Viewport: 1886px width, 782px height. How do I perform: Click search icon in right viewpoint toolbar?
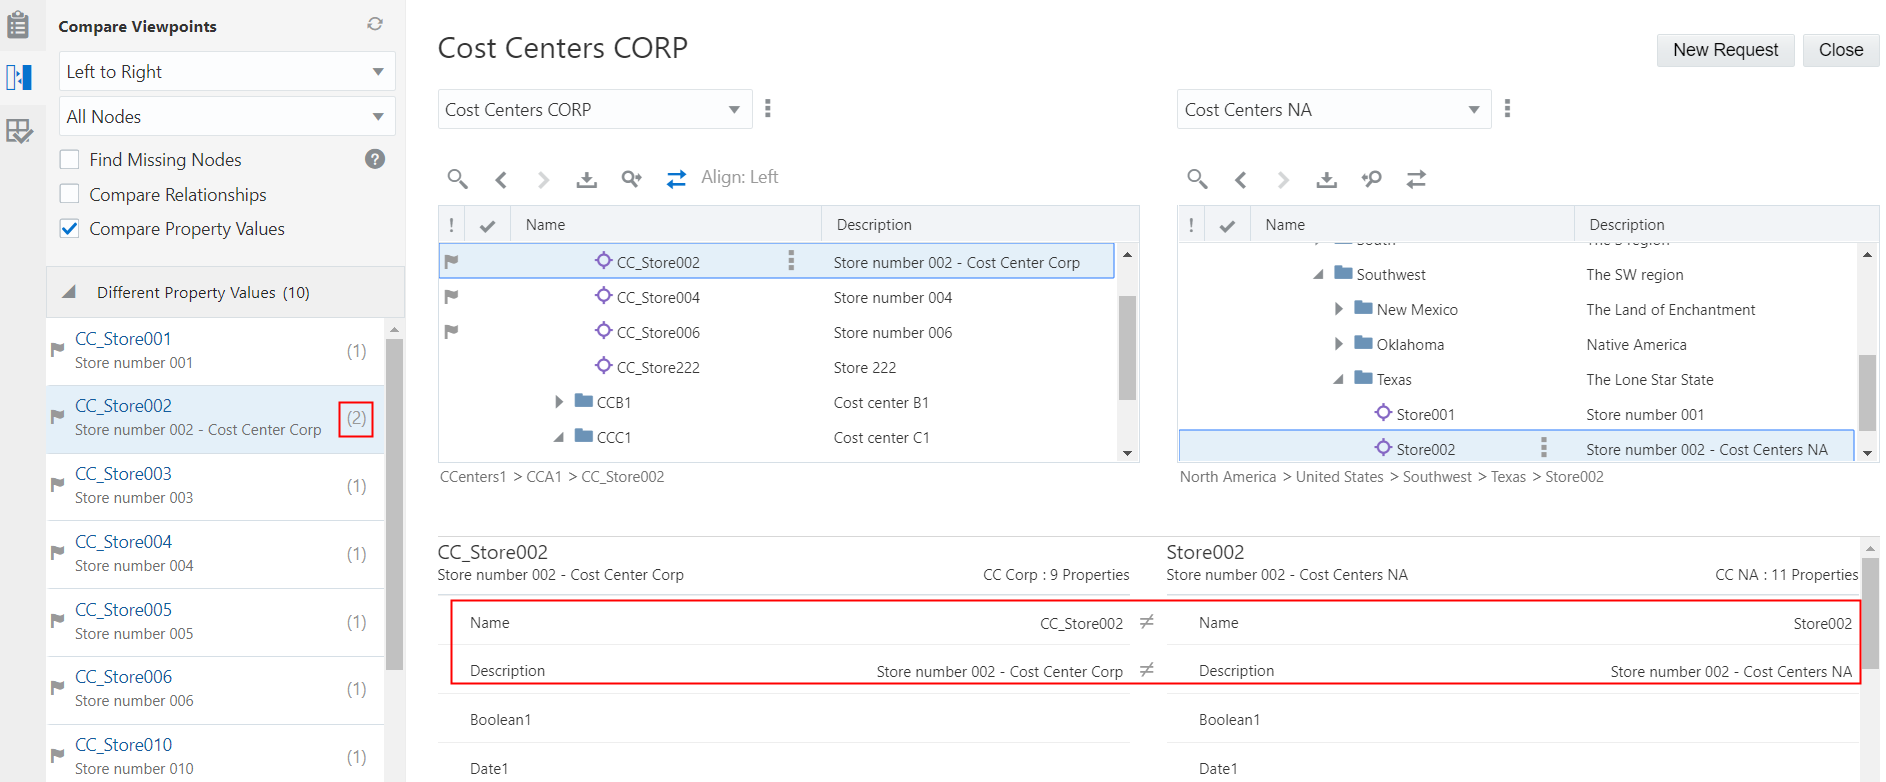(1197, 179)
